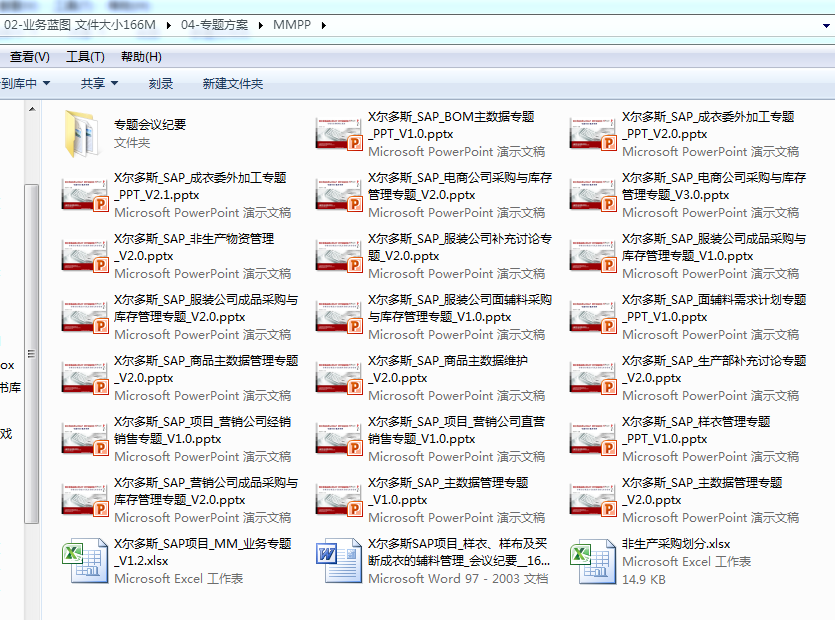Select the 主数据管理专题_V2.0.pptx icon
The image size is (835, 620).
click(593, 500)
